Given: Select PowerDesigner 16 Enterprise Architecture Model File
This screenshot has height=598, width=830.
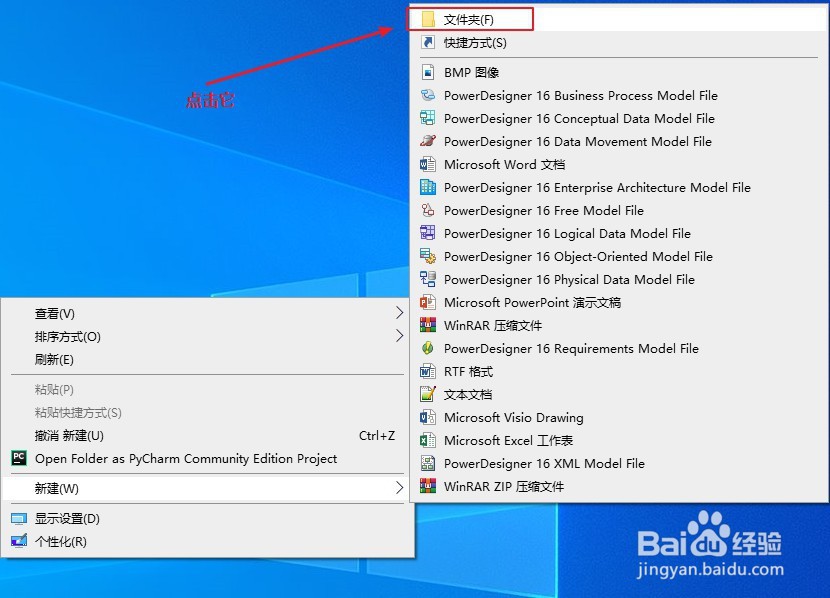Looking at the screenshot, I should pyautogui.click(x=619, y=187).
